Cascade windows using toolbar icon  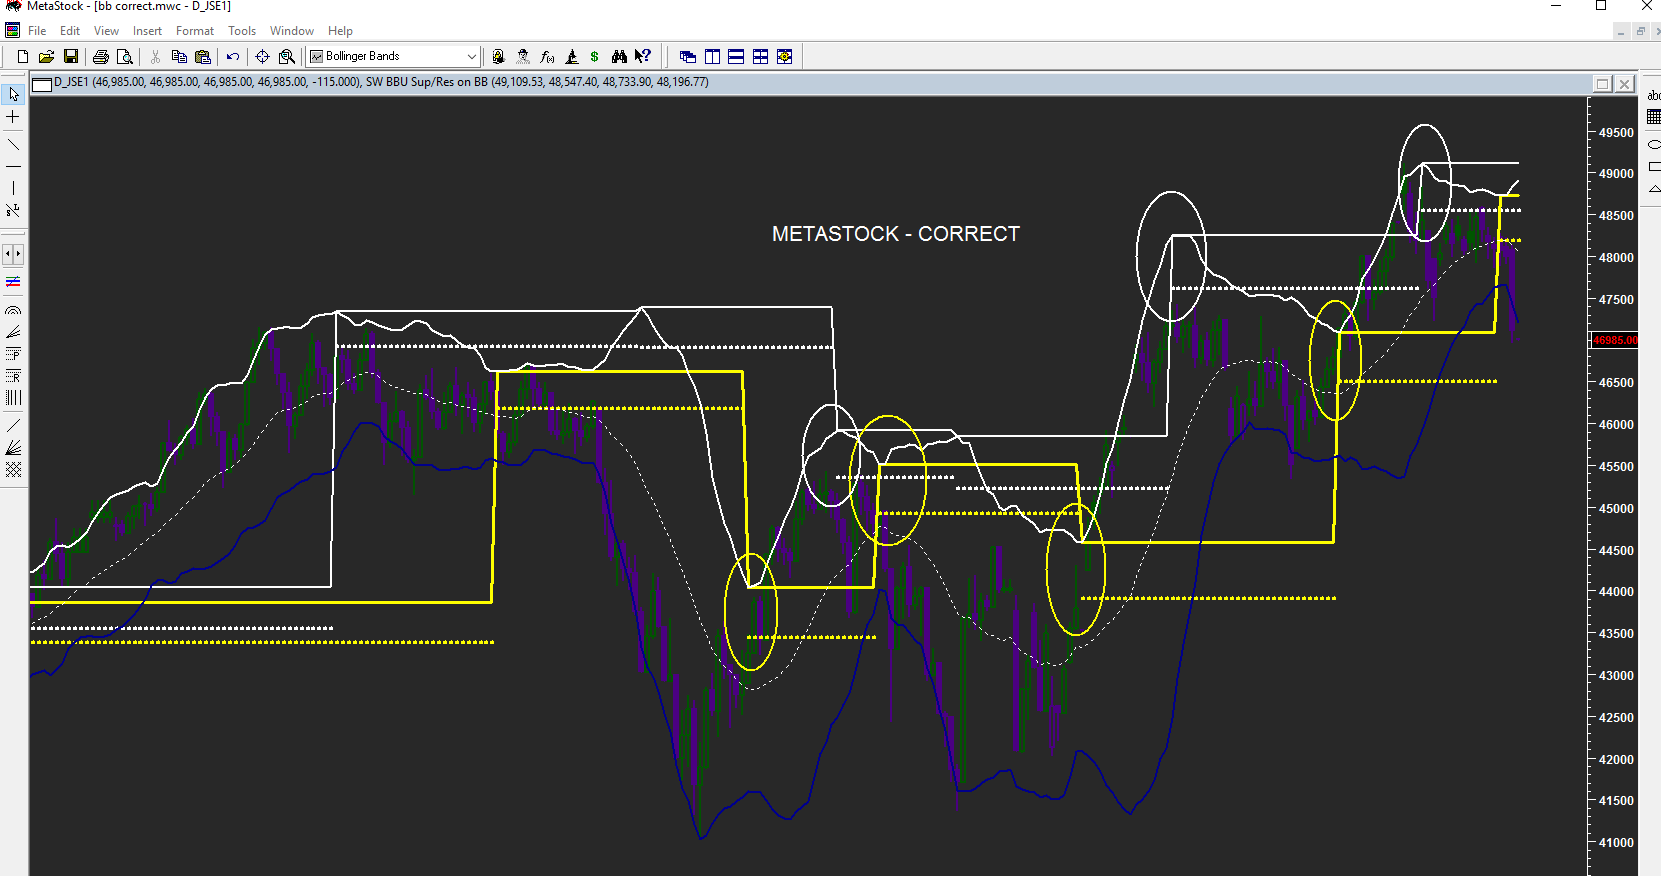(688, 57)
